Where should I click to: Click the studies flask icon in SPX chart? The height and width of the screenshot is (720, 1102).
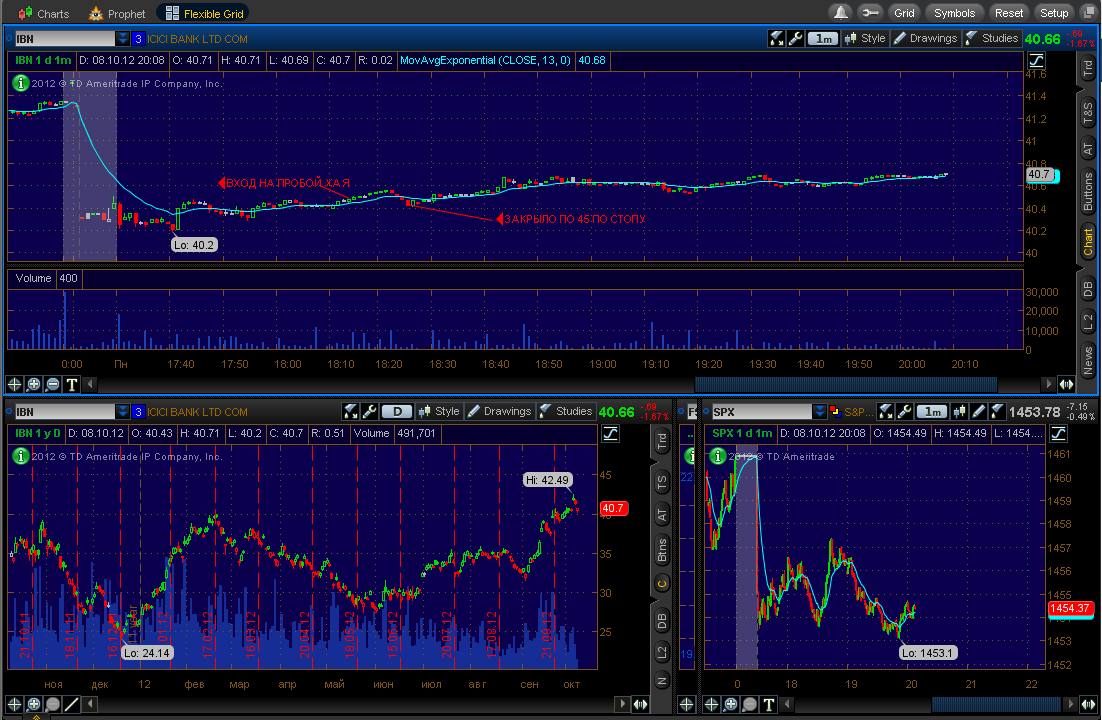click(x=997, y=411)
